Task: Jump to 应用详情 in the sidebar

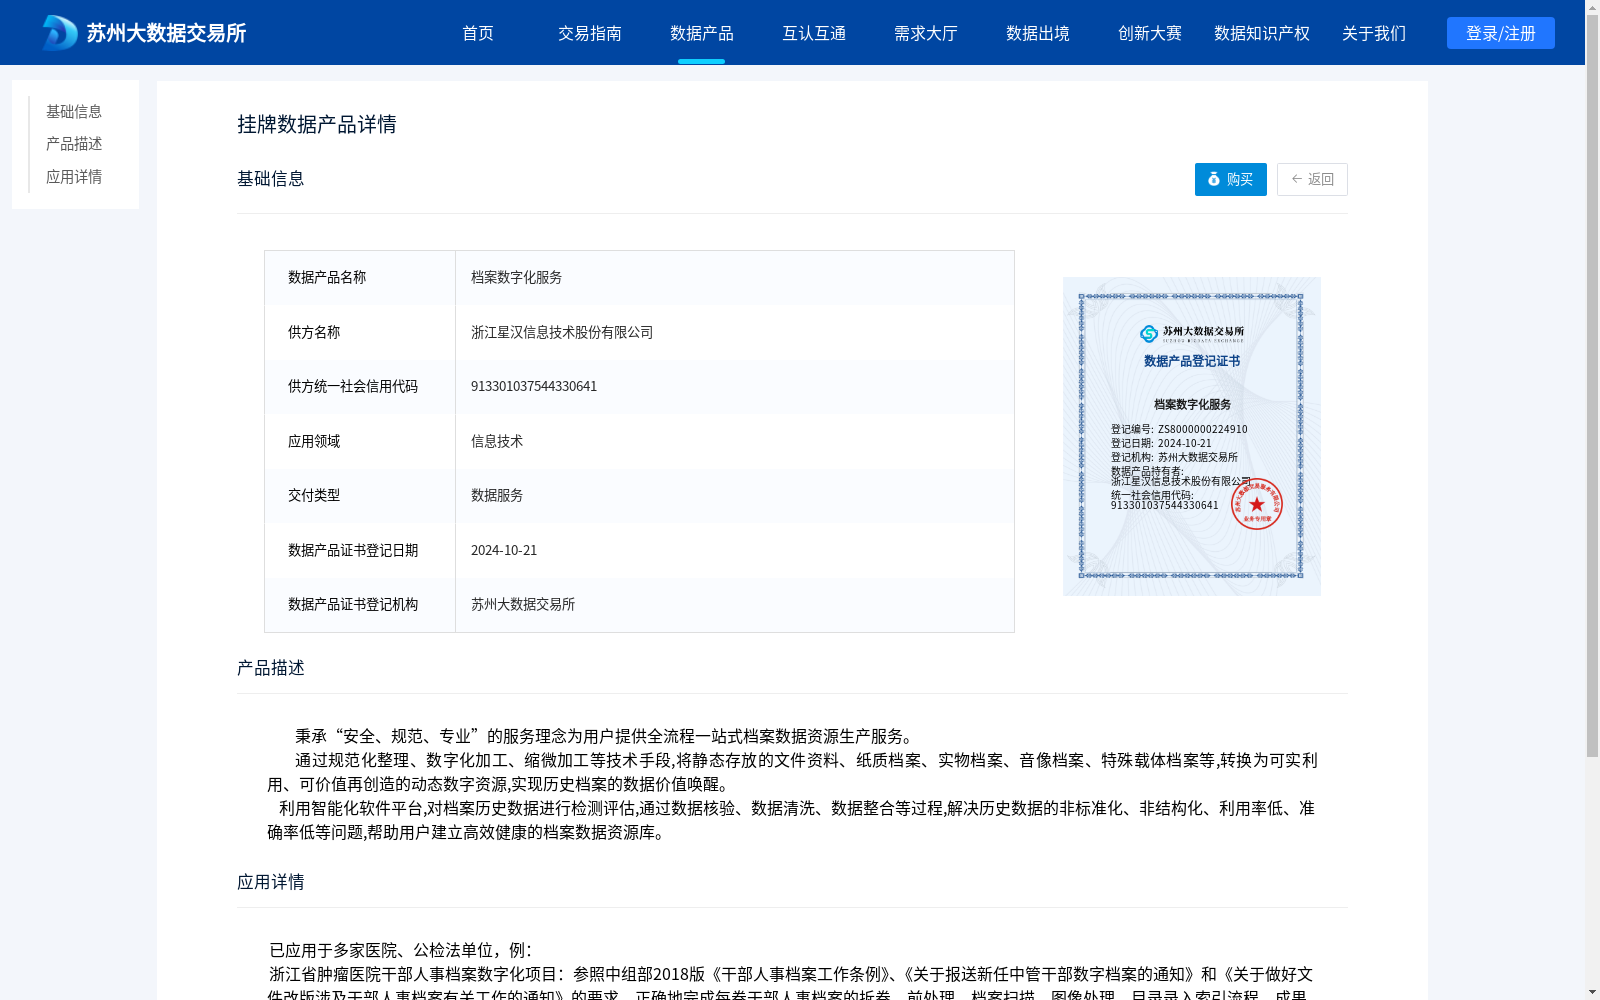Action: pos(74,177)
